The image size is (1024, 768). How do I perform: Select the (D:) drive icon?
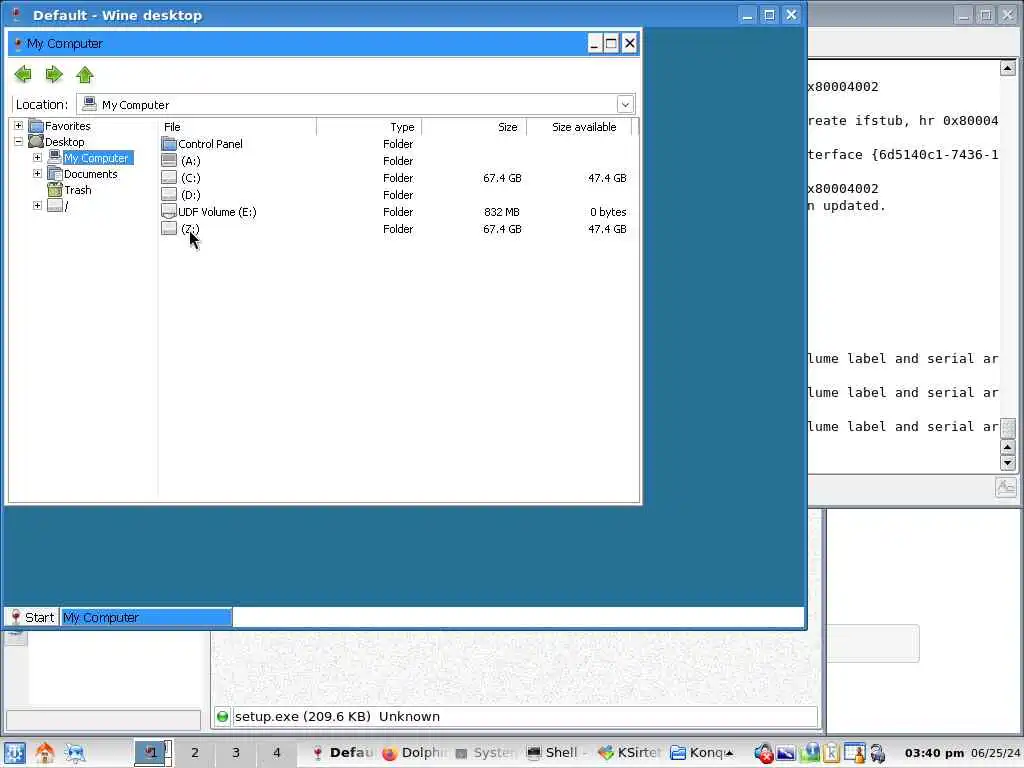[168, 195]
